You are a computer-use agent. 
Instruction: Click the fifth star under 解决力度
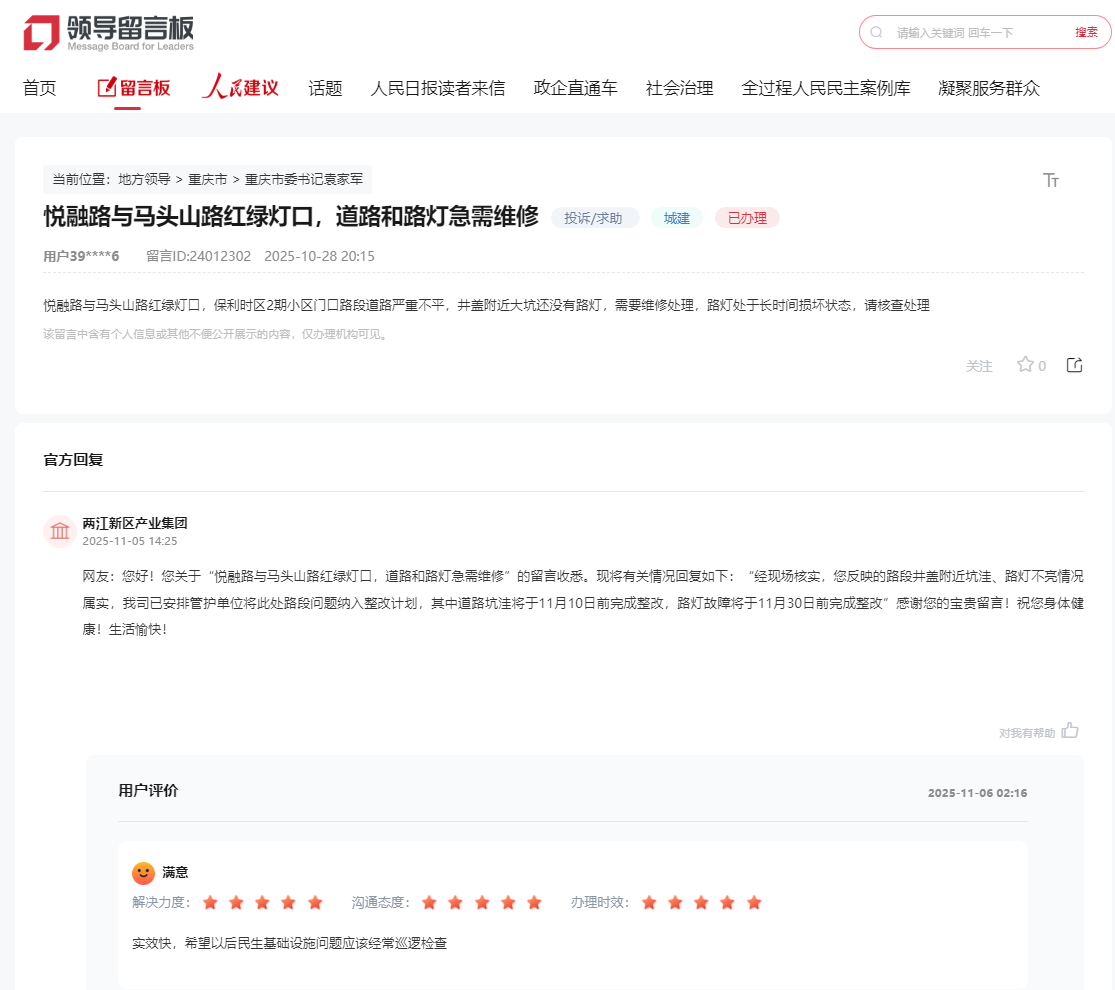(x=315, y=902)
